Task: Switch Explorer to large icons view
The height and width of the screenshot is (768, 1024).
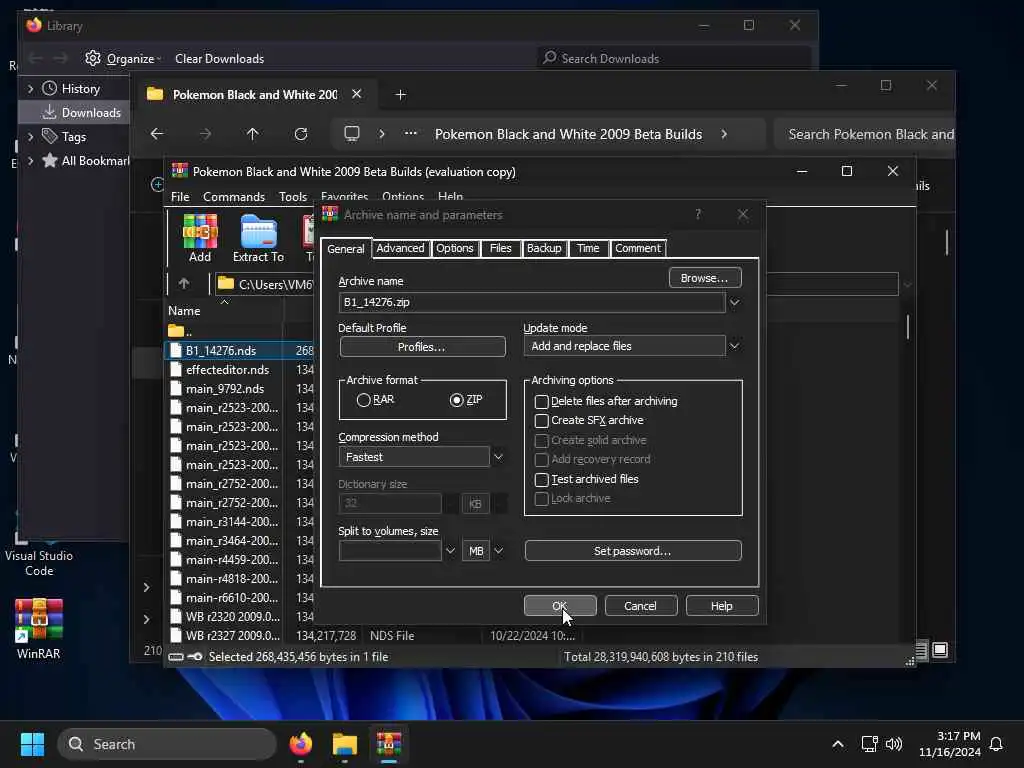Action: pos(940,650)
